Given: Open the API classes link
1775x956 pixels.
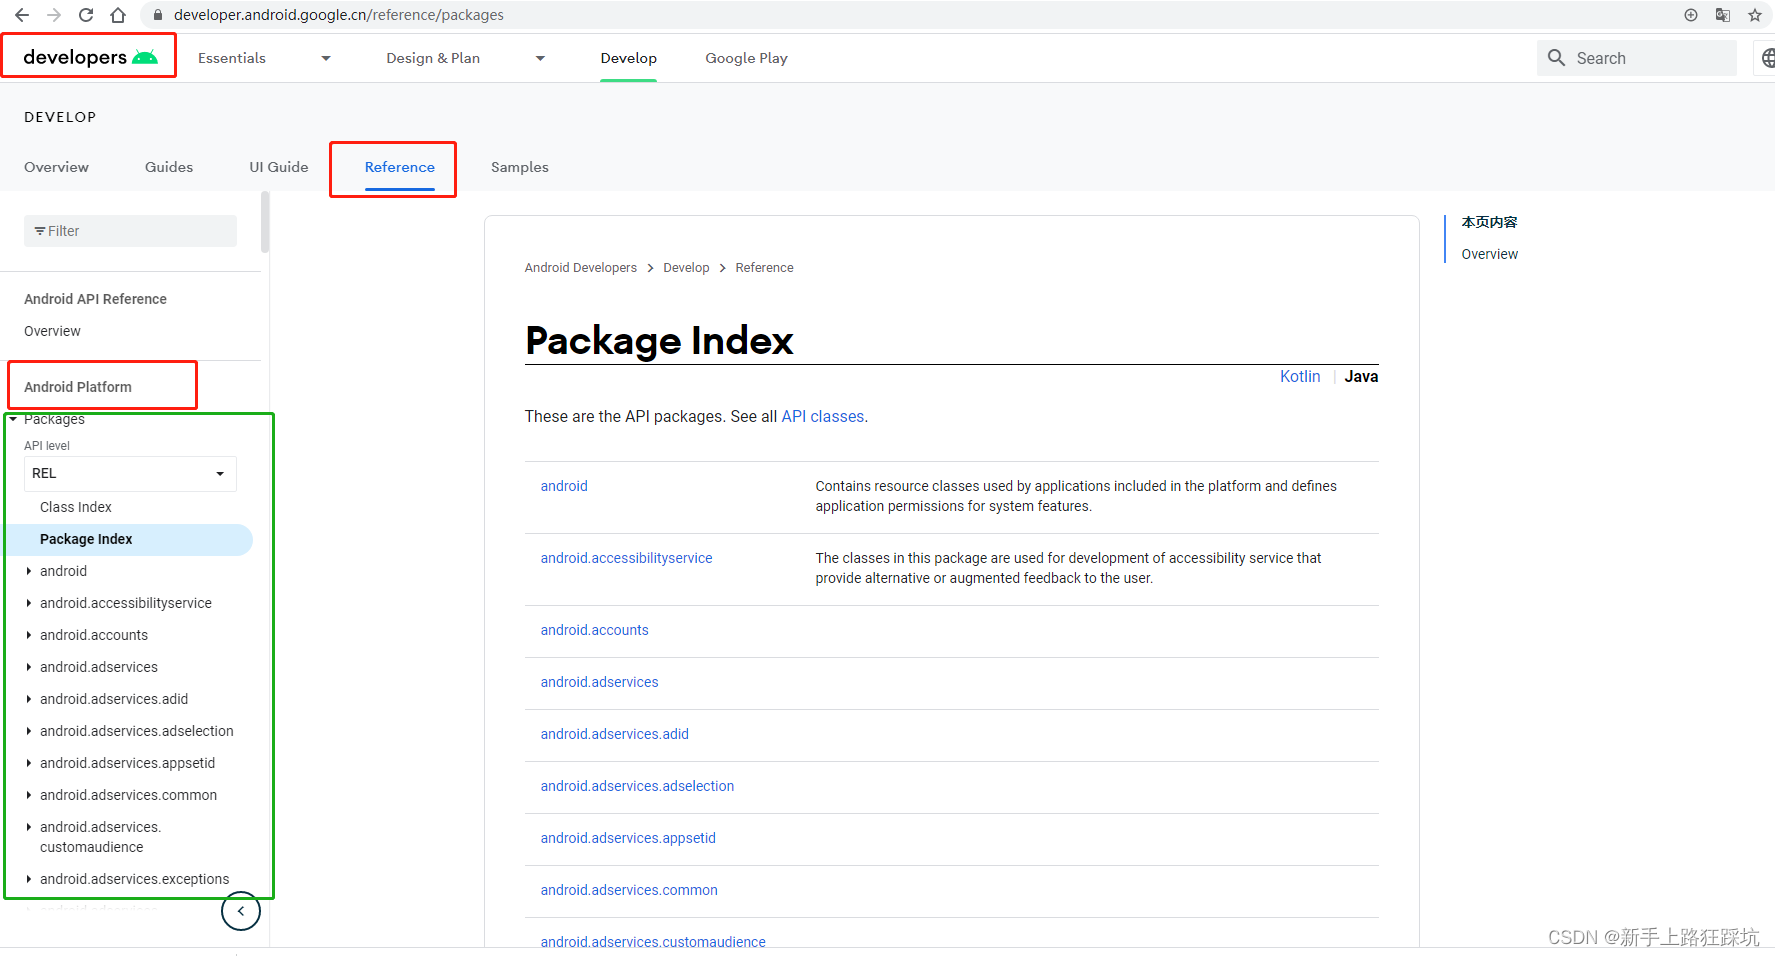Looking at the screenshot, I should pos(822,417).
